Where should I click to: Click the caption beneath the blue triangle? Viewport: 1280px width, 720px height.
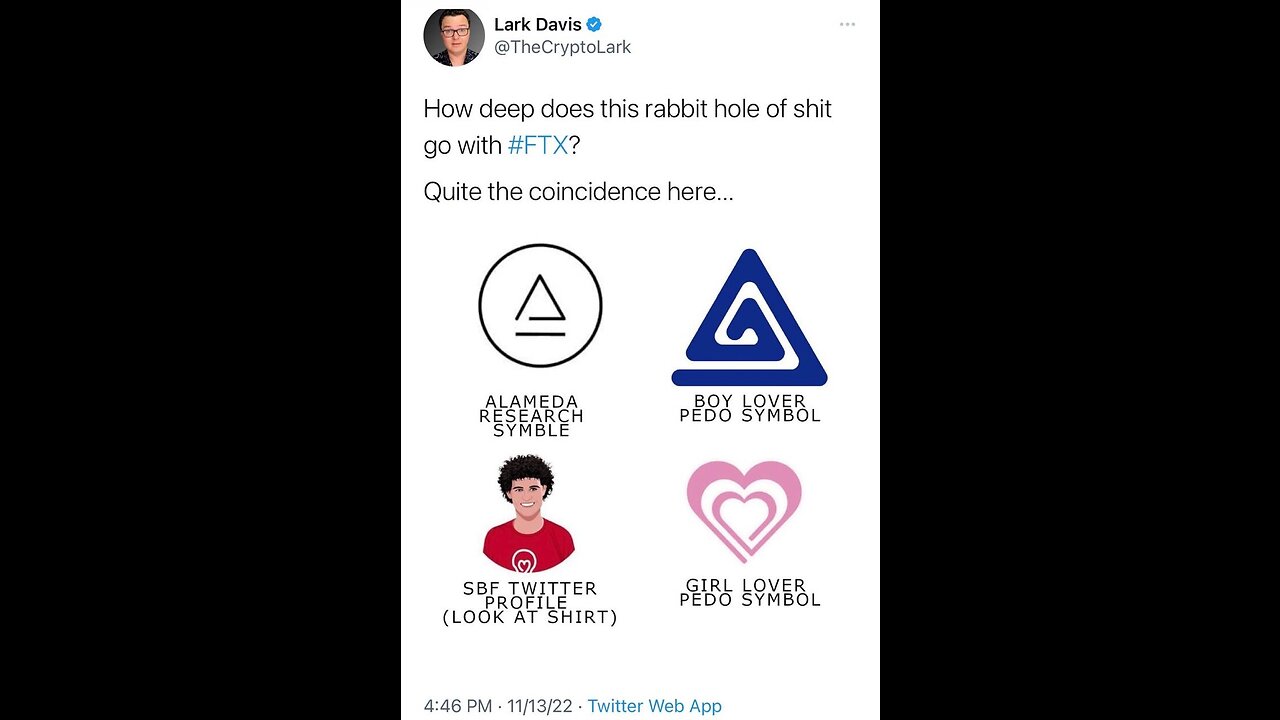(x=750, y=408)
